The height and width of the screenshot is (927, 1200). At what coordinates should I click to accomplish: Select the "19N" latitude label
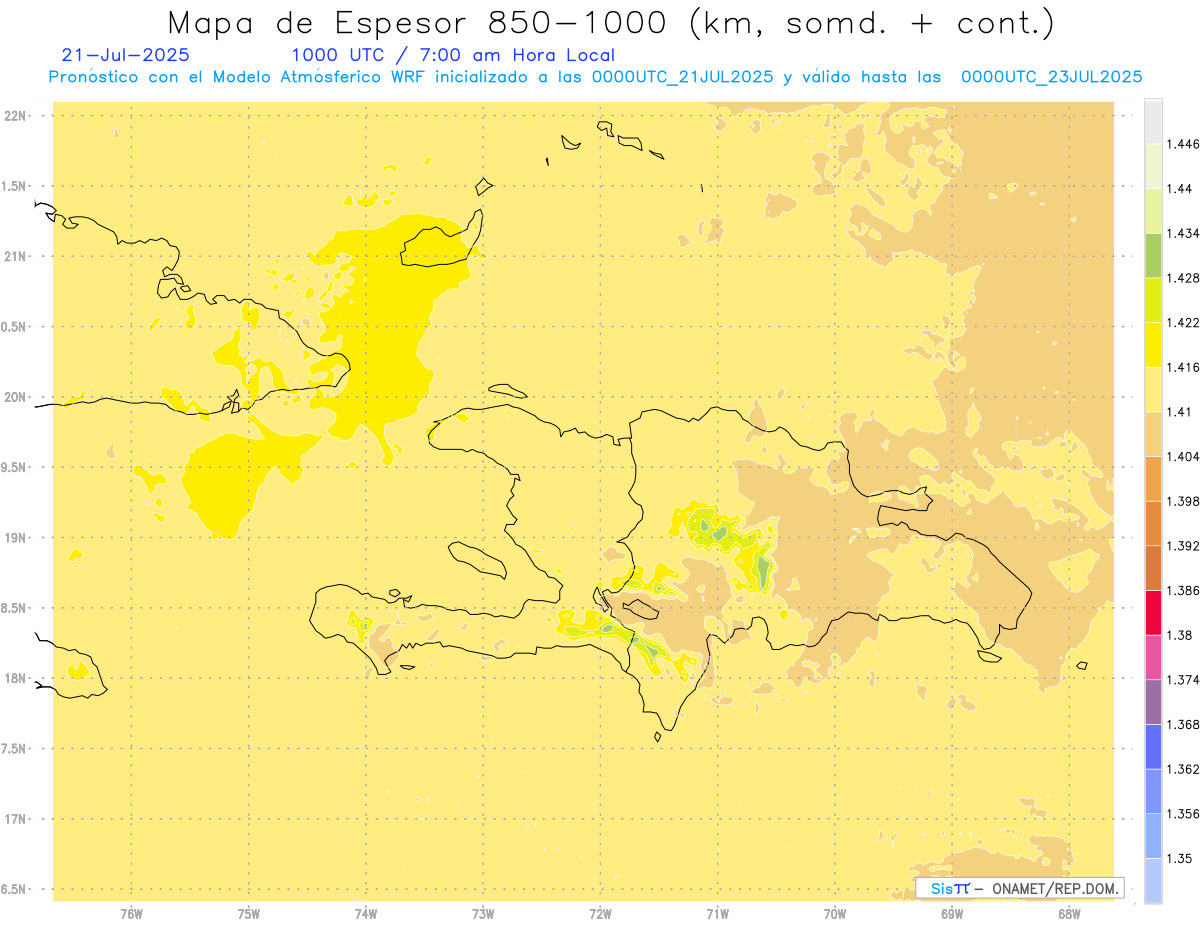[15, 537]
